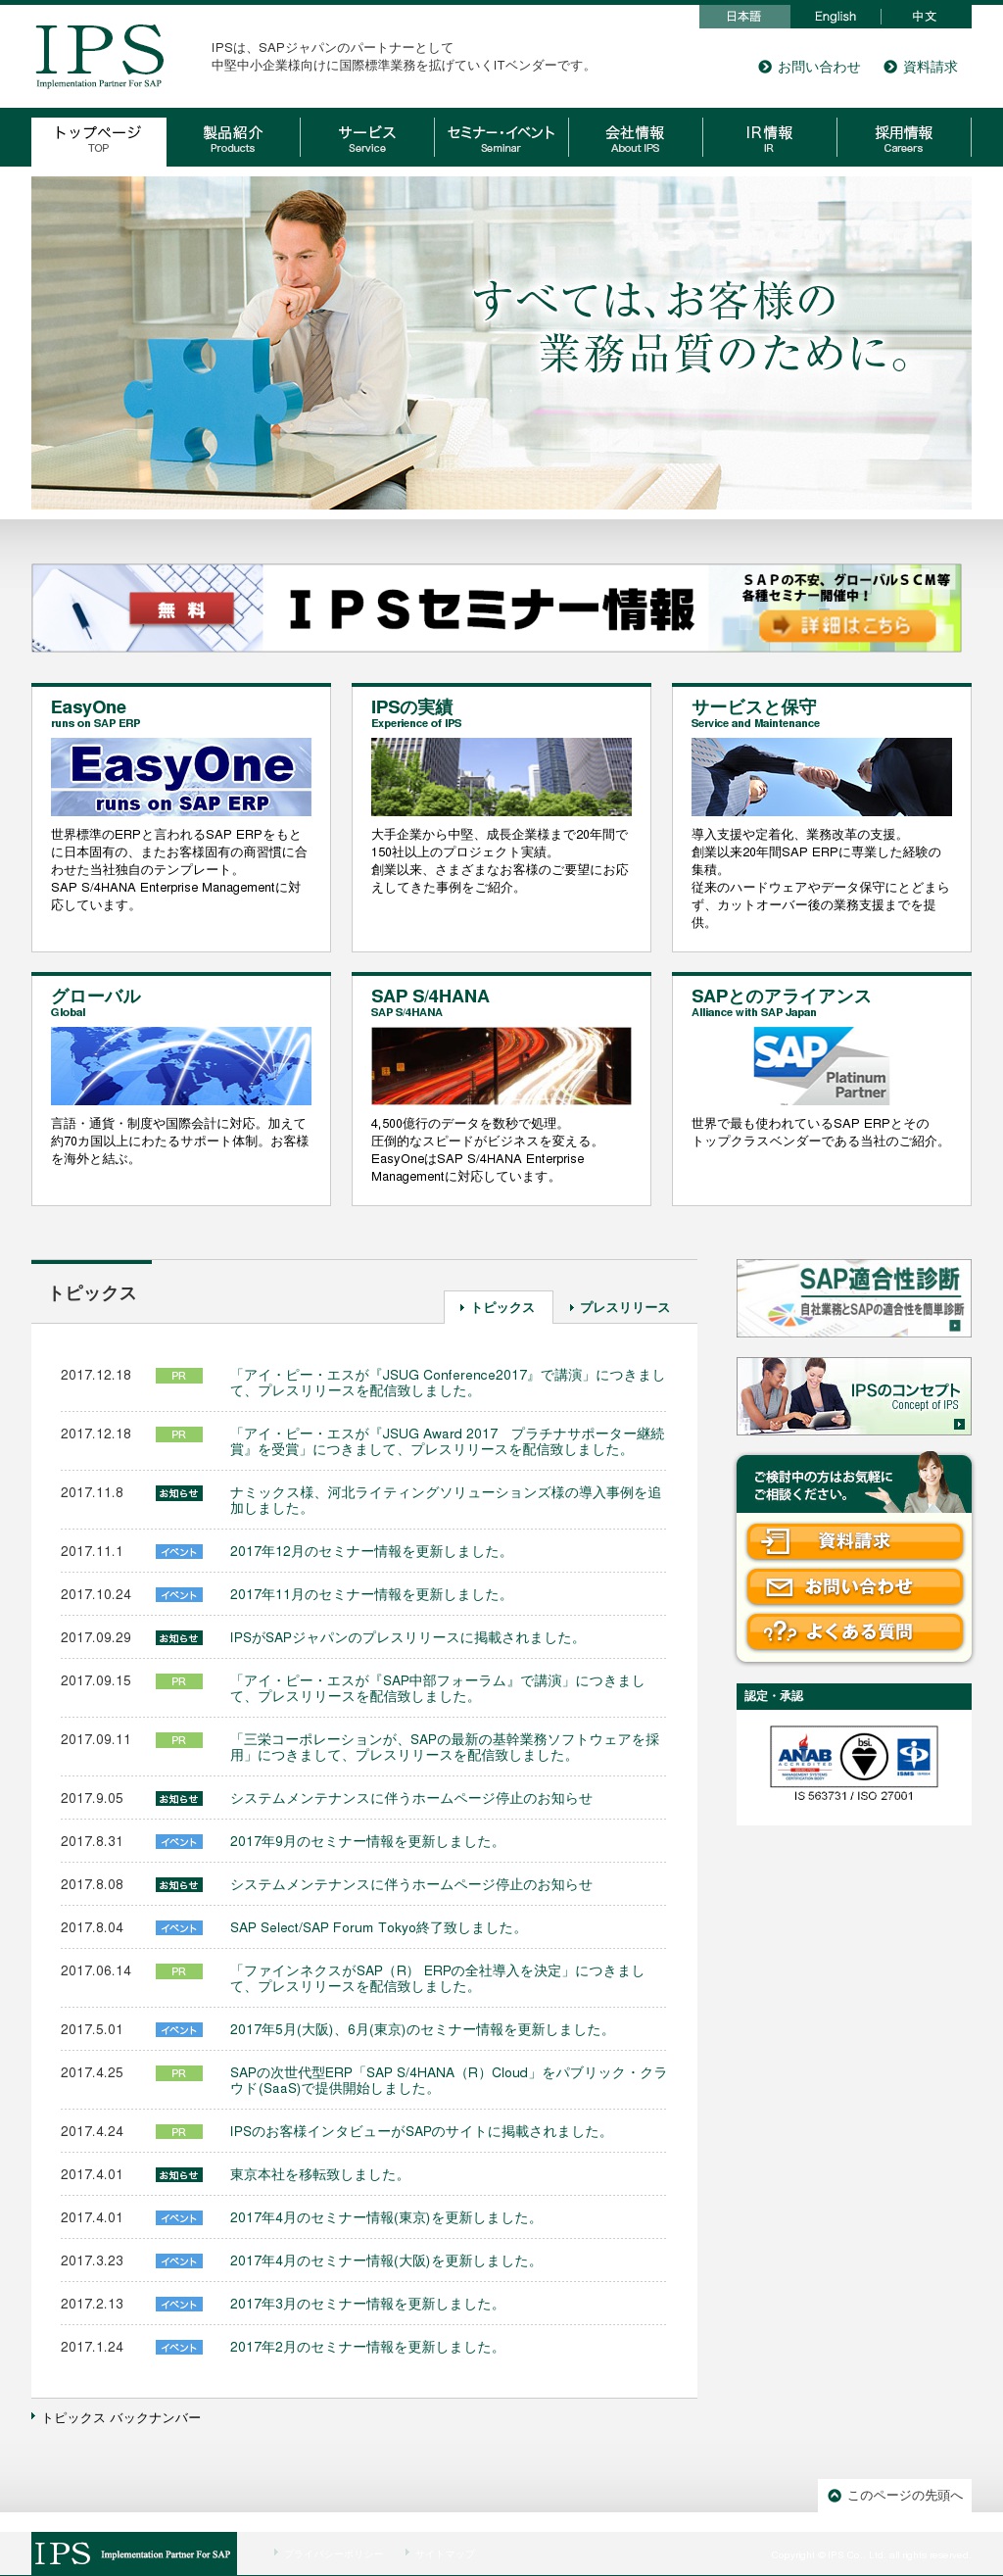
Task: Click the SAPとのアライアンス card heading
Action: tap(781, 996)
